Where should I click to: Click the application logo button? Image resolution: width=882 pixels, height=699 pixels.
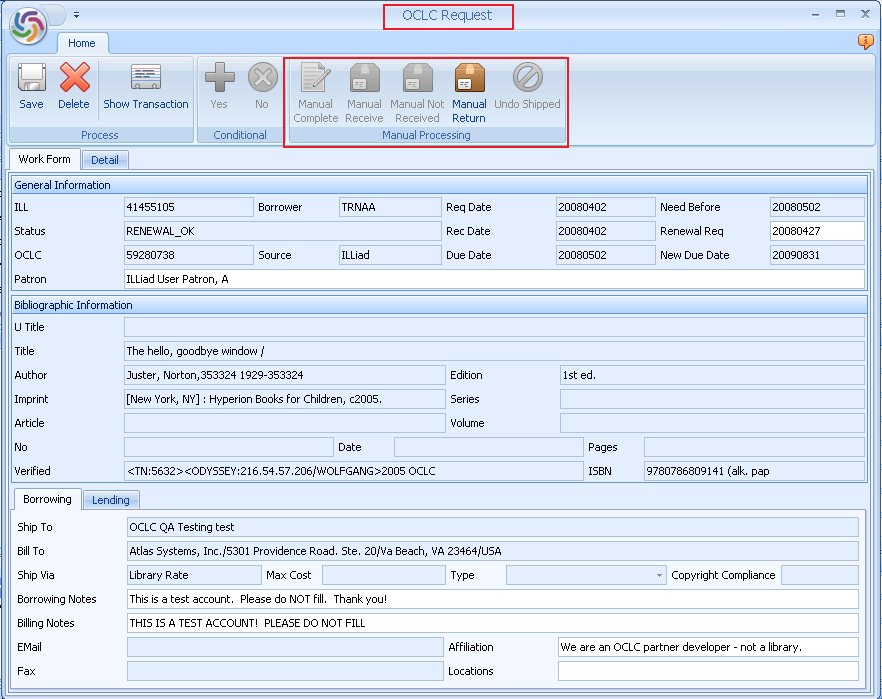coord(26,24)
